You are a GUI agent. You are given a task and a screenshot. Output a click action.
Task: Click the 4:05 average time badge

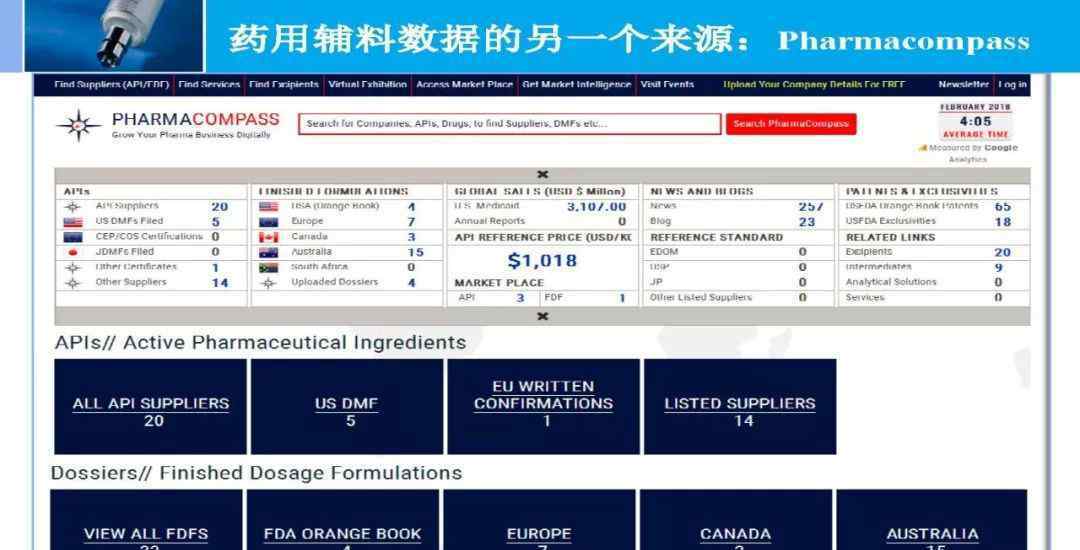[975, 121]
